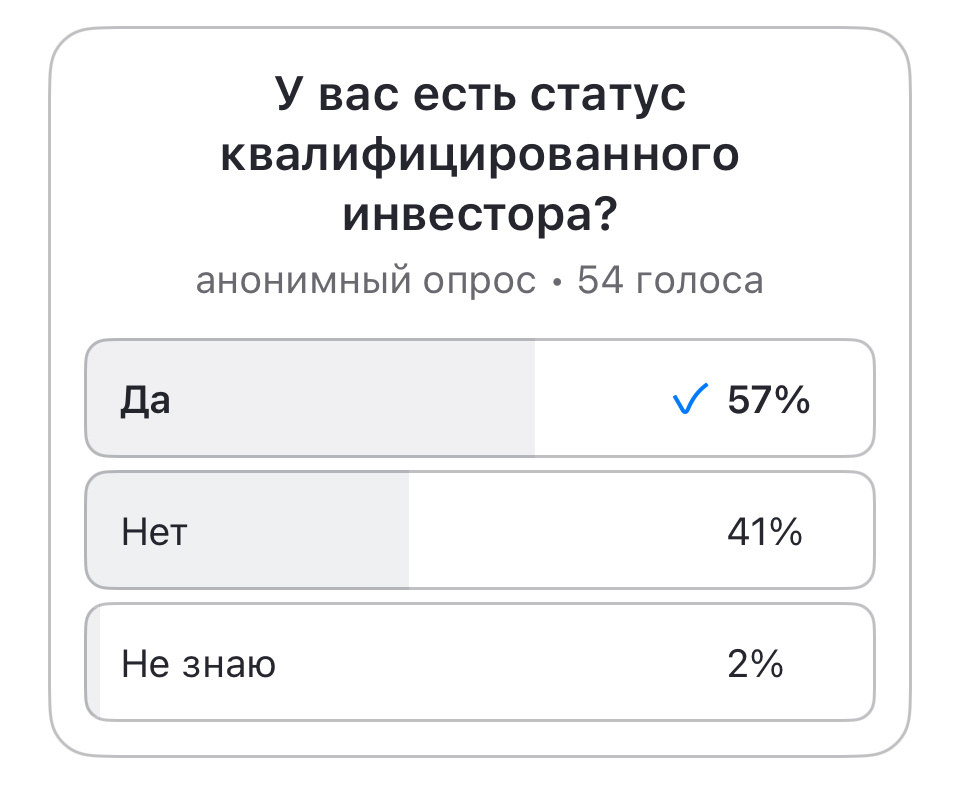Click the Нет answer text label
Screen dimensions: 960x802
coord(153,531)
